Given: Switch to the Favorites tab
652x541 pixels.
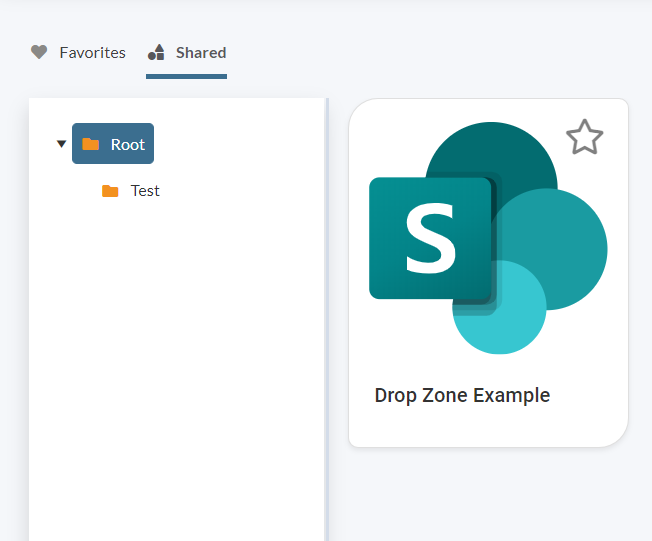Looking at the screenshot, I should (x=92, y=52).
